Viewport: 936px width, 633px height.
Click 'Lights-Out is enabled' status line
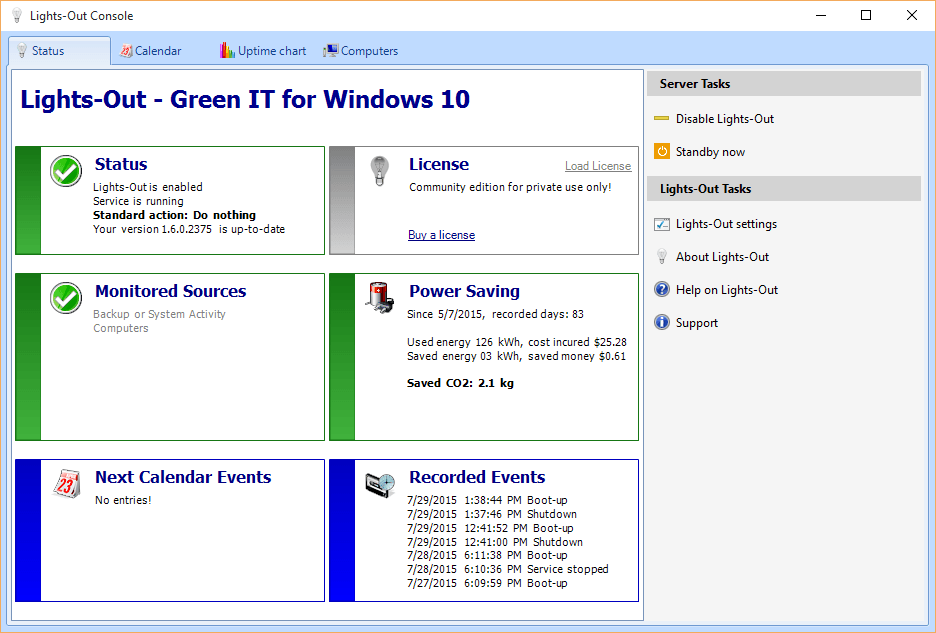[148, 188]
